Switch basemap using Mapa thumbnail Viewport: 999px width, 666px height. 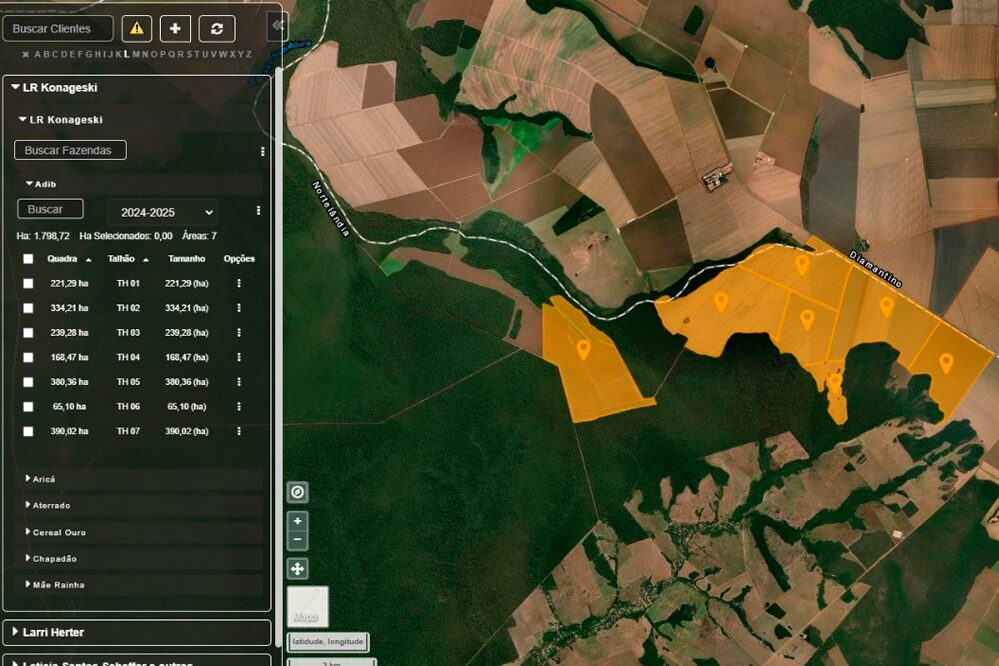pyautogui.click(x=308, y=606)
